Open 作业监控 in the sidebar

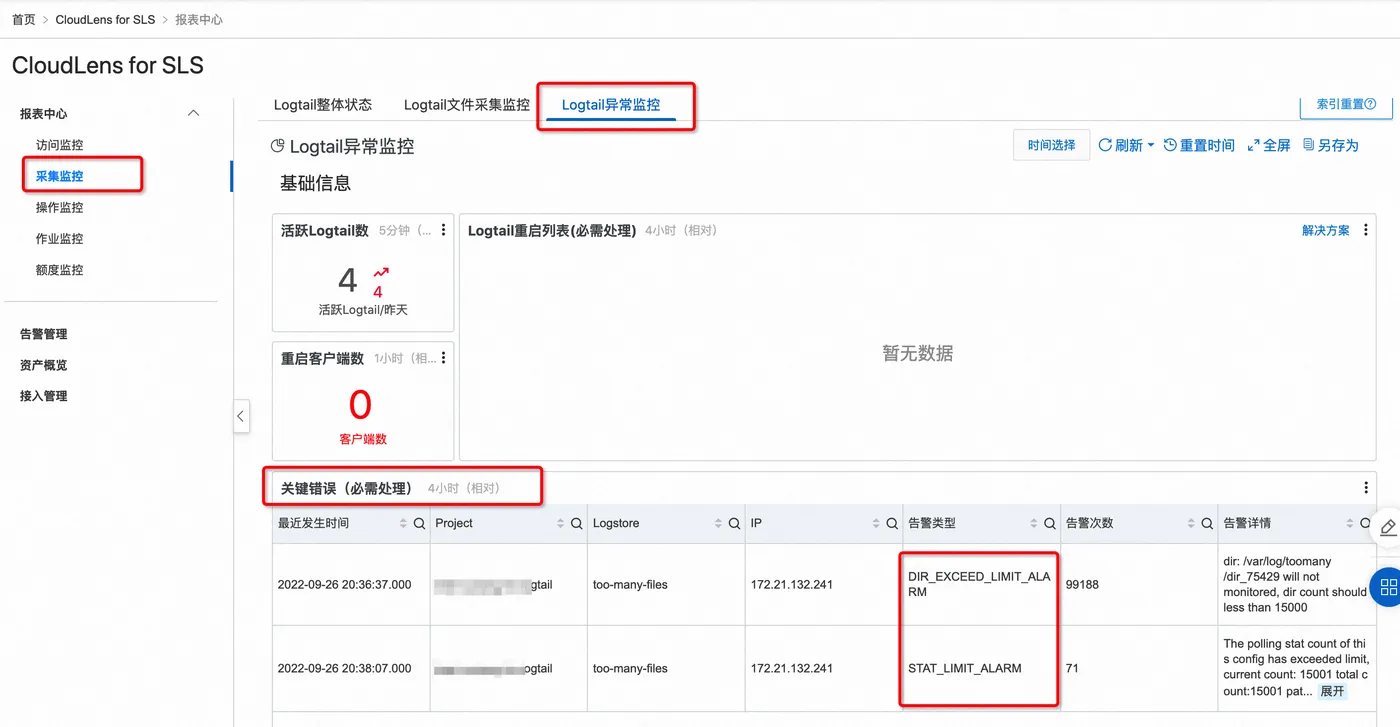[60, 239]
